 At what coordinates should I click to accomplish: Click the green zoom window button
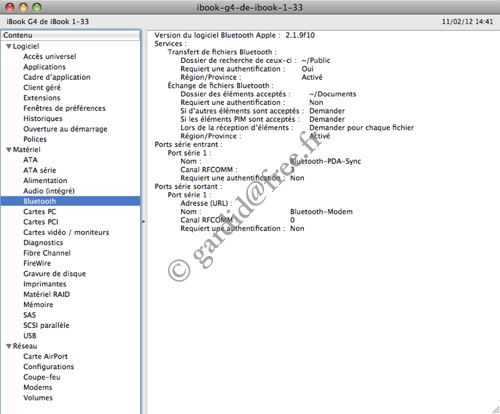tap(37, 7)
